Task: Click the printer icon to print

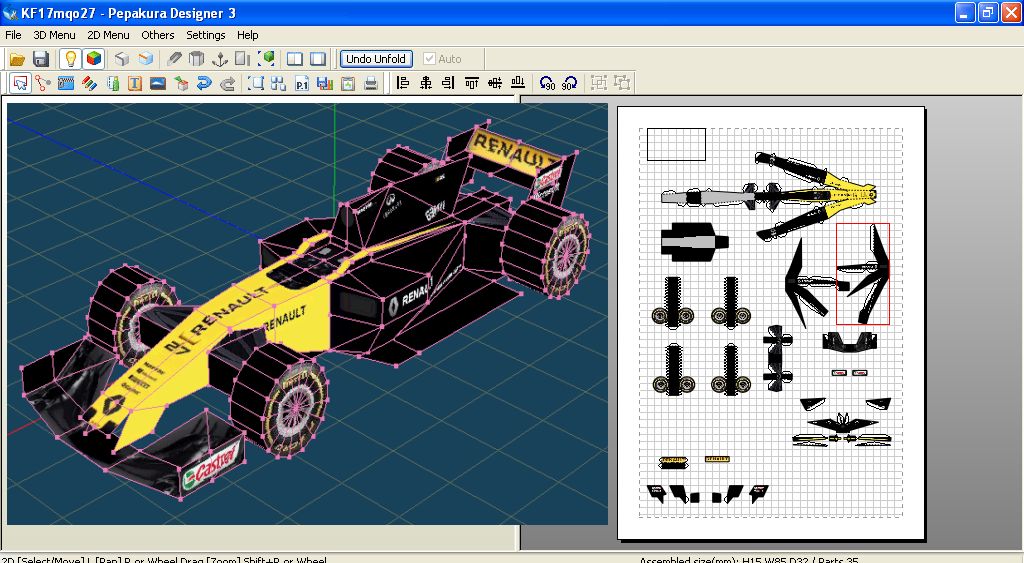Action: pyautogui.click(x=371, y=83)
